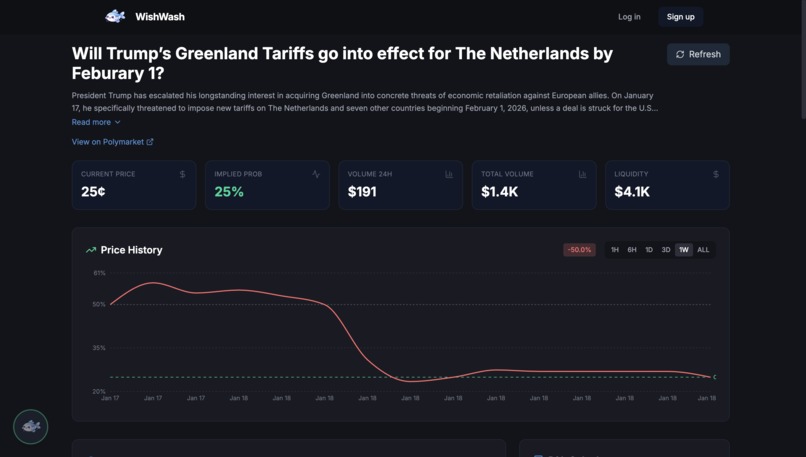Select the 1H time range
806x457 pixels.
(x=615, y=250)
